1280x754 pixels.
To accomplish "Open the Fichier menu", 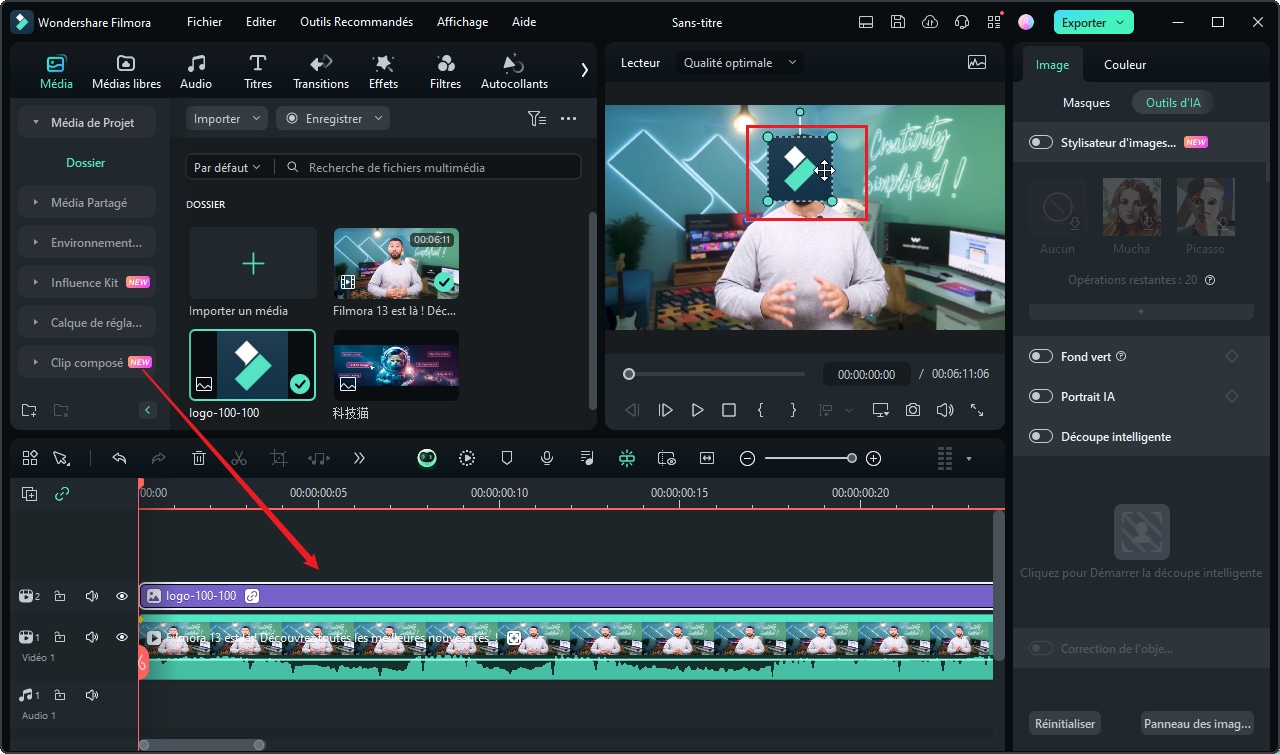I will tap(204, 22).
